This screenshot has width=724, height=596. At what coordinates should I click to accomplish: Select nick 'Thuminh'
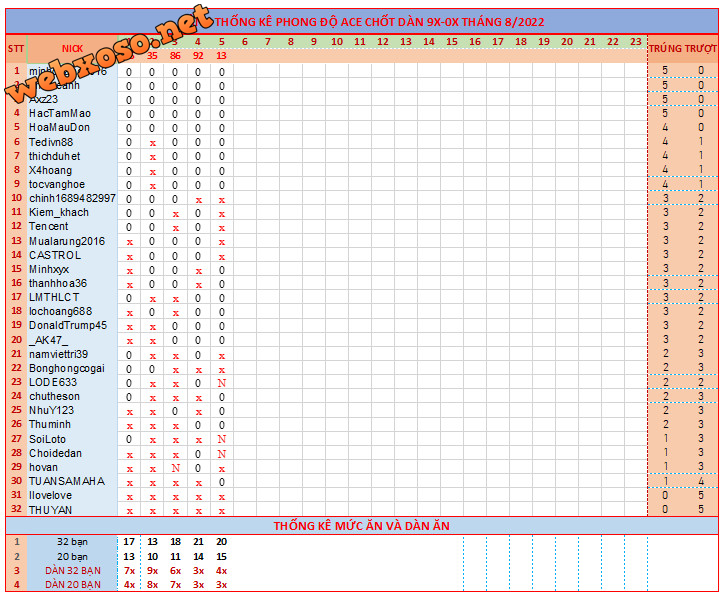point(50,424)
